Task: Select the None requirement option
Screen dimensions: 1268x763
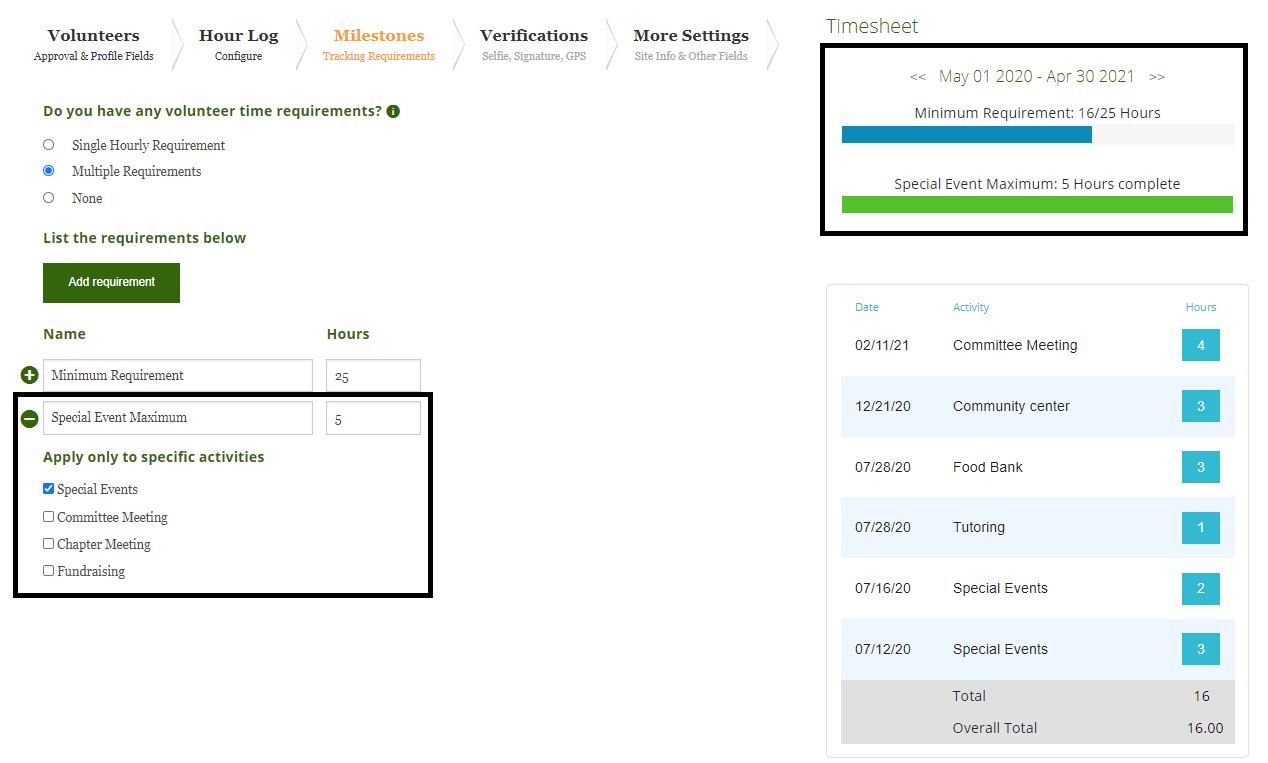Action: click(x=48, y=198)
